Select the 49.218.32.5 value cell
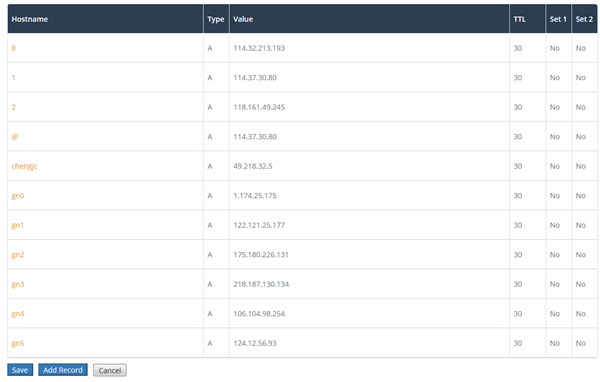 pyautogui.click(x=369, y=166)
